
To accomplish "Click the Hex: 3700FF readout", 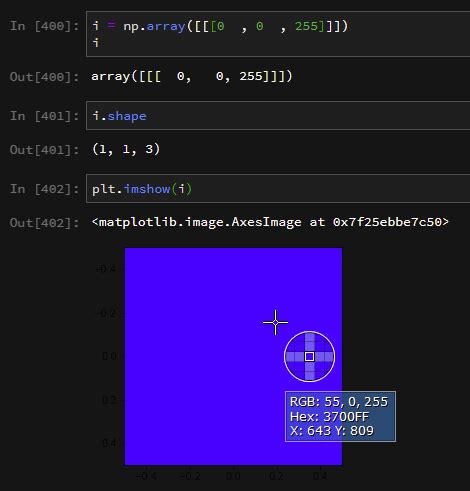I will pyautogui.click(x=329, y=417).
